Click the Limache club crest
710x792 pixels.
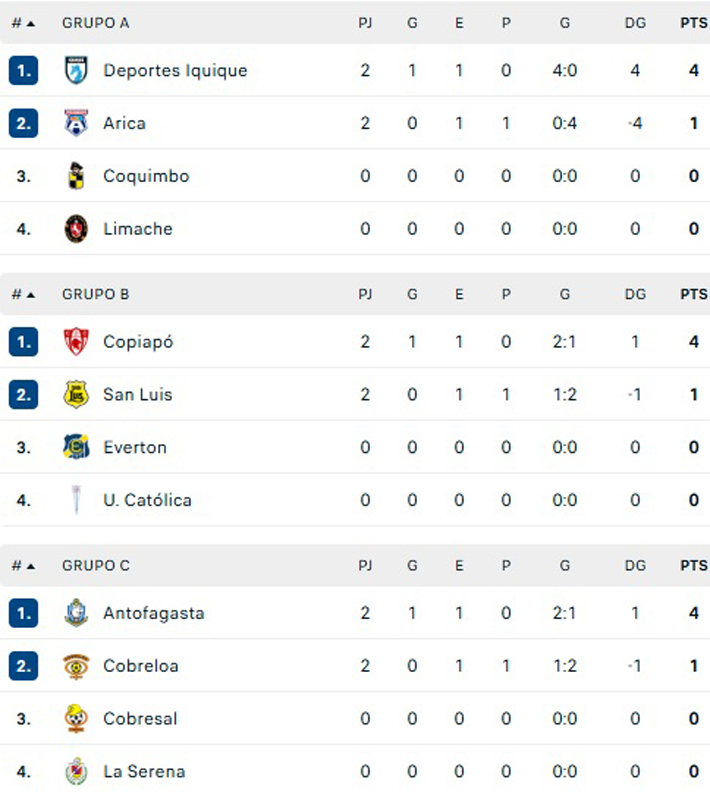pos(76,229)
